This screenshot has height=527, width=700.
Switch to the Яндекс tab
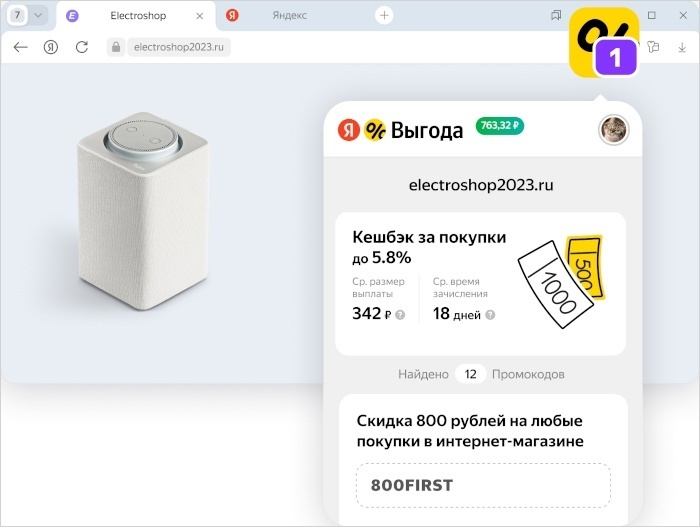289,16
